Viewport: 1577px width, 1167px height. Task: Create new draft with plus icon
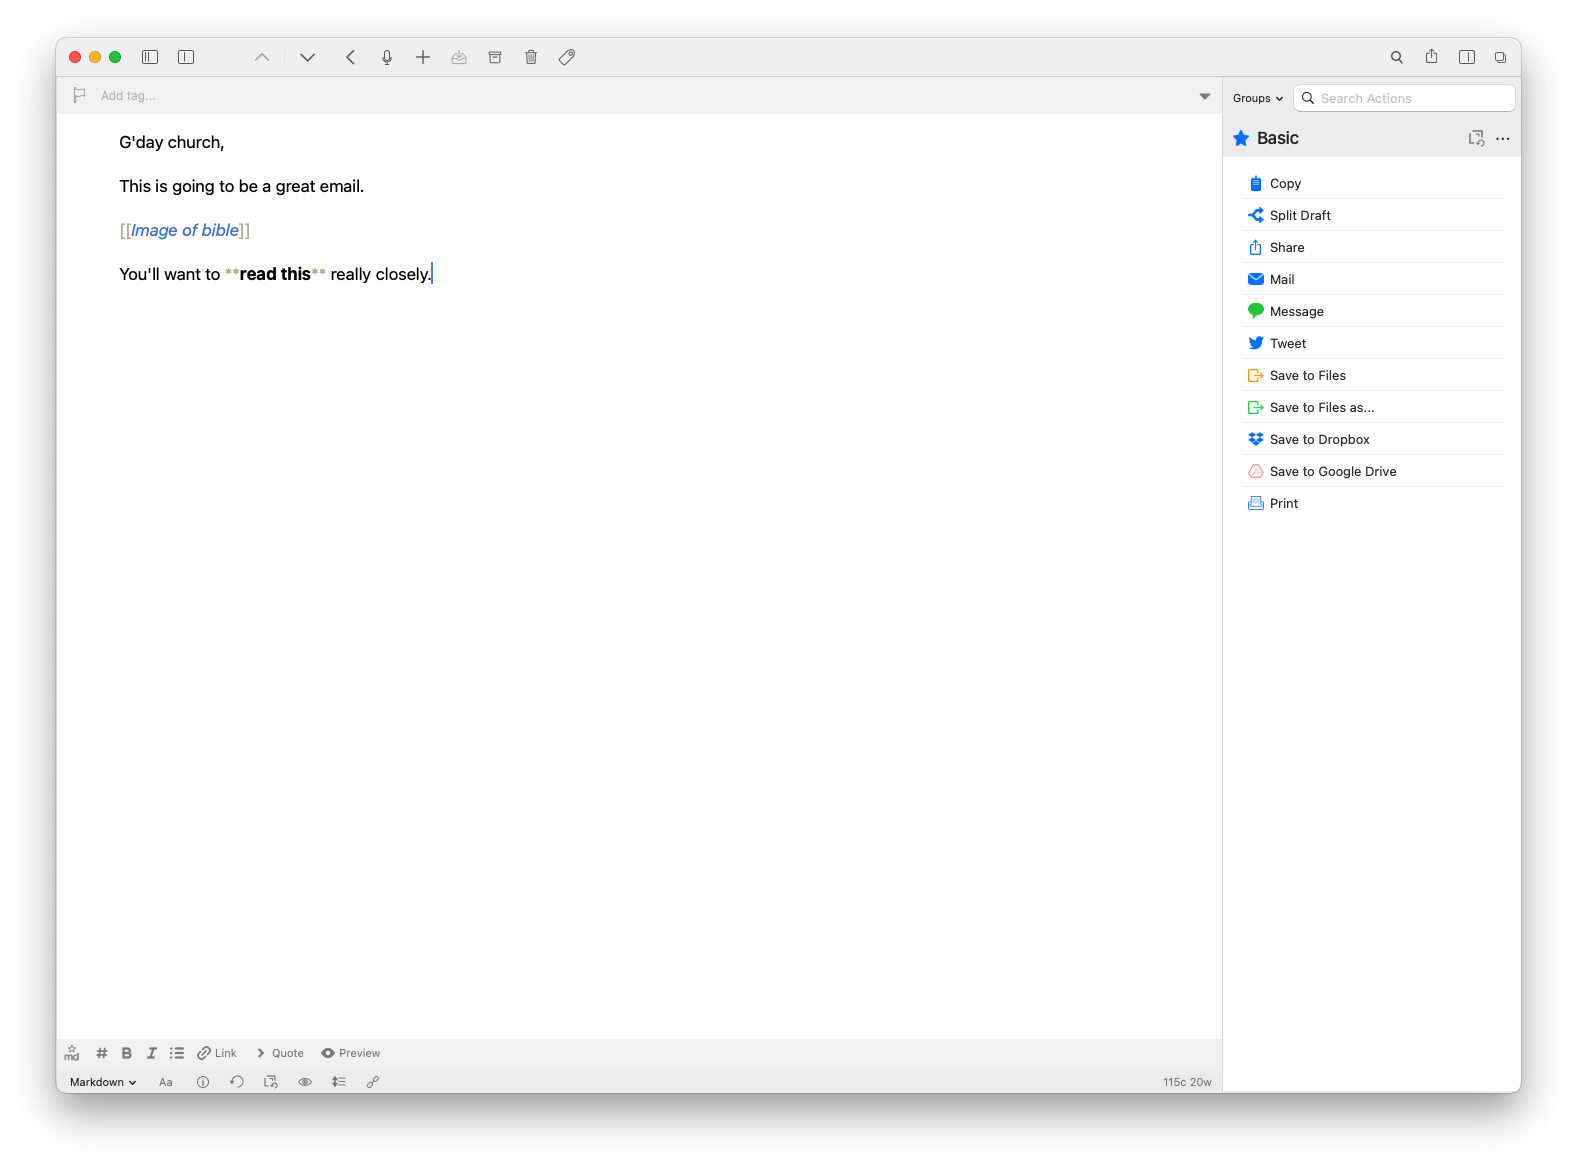click(423, 57)
